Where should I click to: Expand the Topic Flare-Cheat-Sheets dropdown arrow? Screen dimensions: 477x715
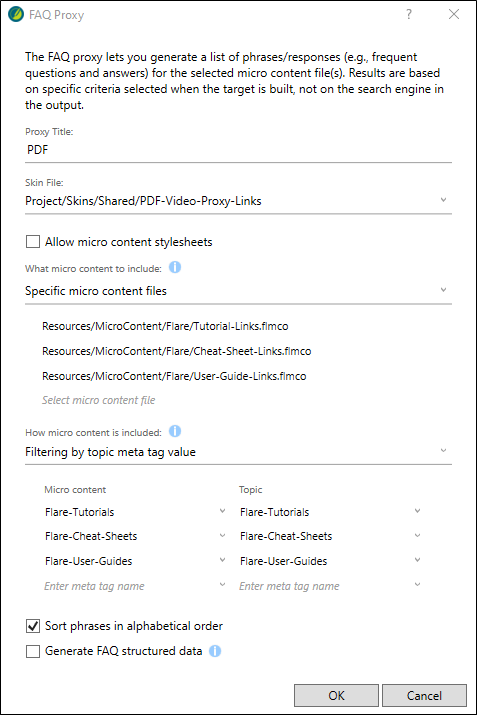(x=417, y=535)
